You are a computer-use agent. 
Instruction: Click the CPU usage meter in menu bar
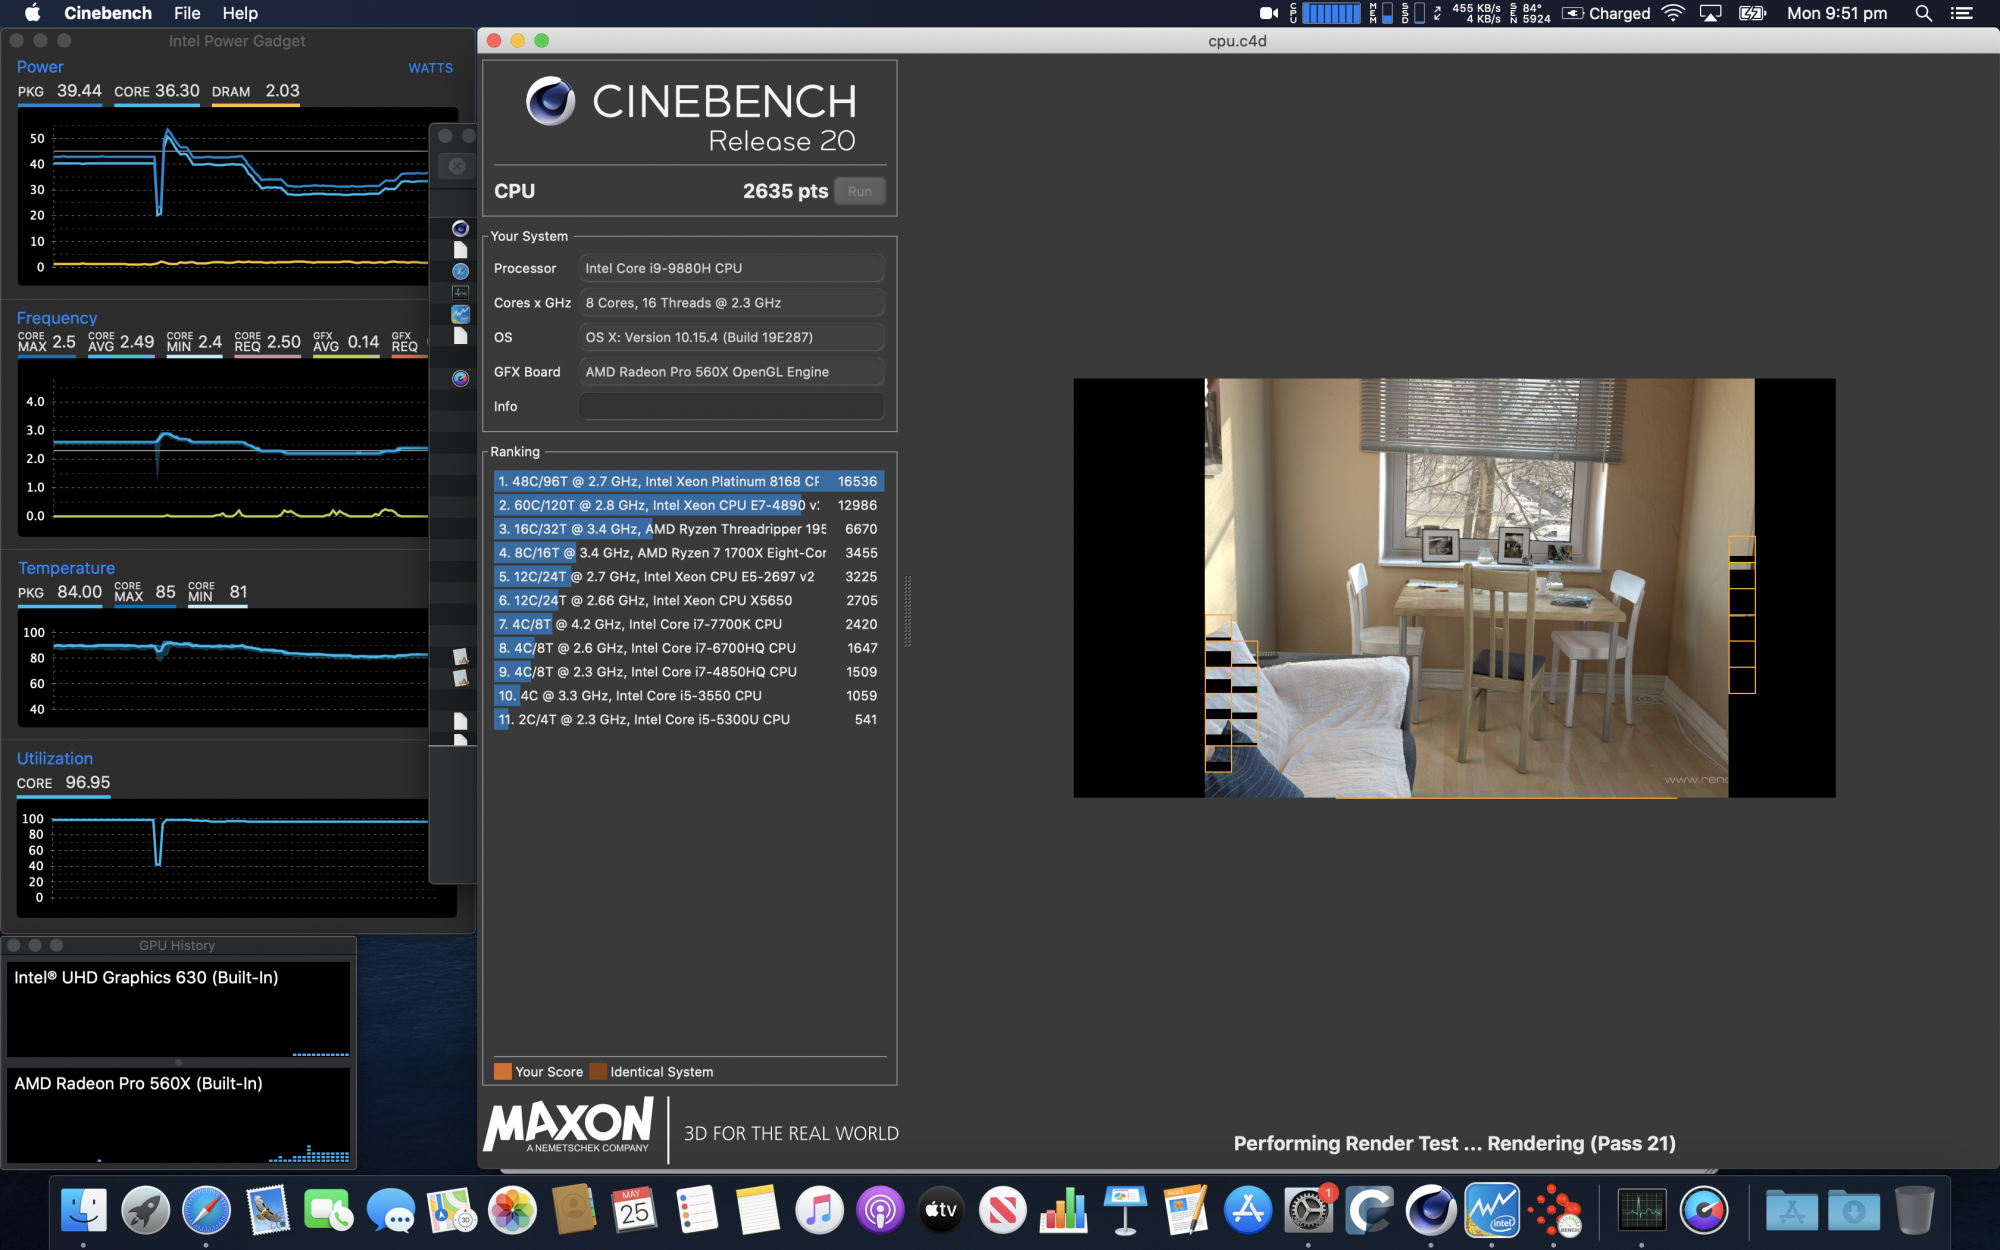point(1330,13)
